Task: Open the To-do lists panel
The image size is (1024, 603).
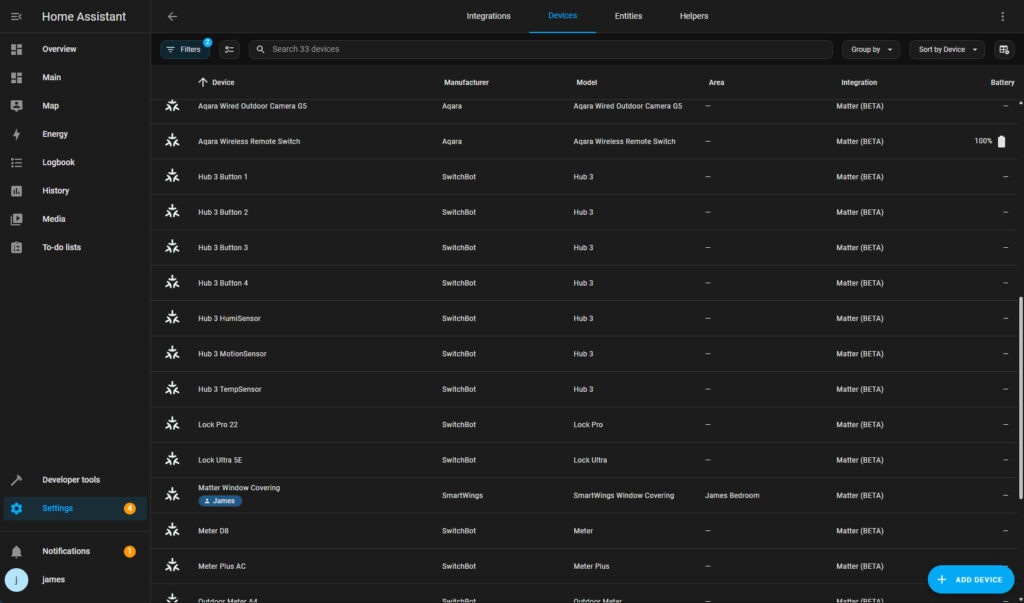Action: [61, 247]
